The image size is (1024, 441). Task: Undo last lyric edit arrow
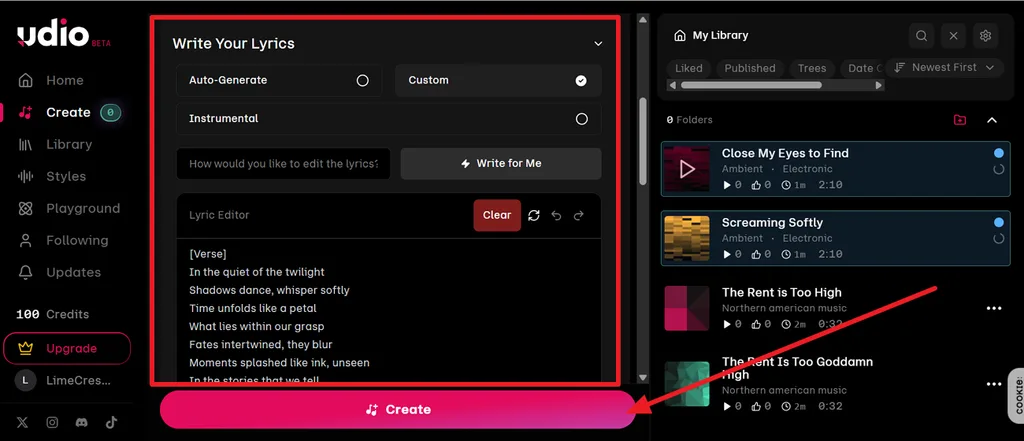556,216
